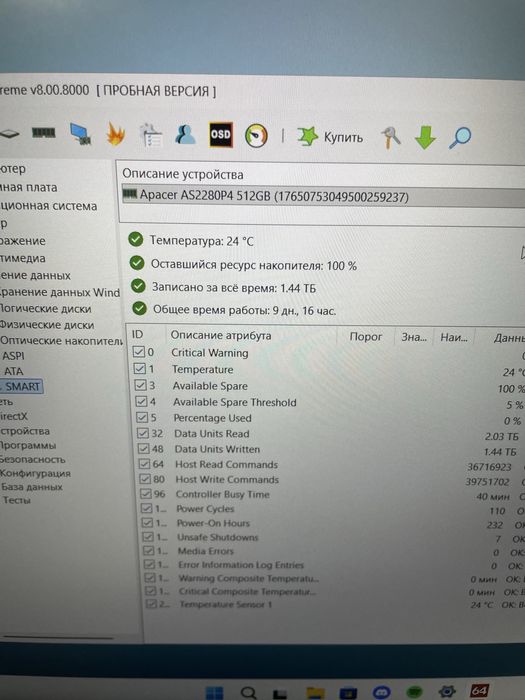The width and height of the screenshot is (525, 700).
Task: Click the green check icon beside Температура
Action: click(x=135, y=240)
